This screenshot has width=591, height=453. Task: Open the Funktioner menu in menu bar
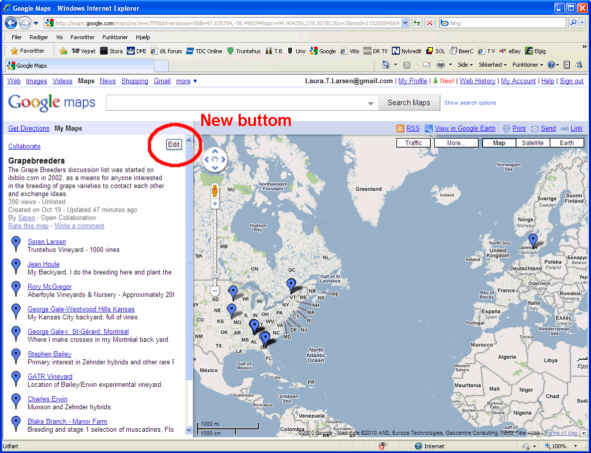point(115,37)
